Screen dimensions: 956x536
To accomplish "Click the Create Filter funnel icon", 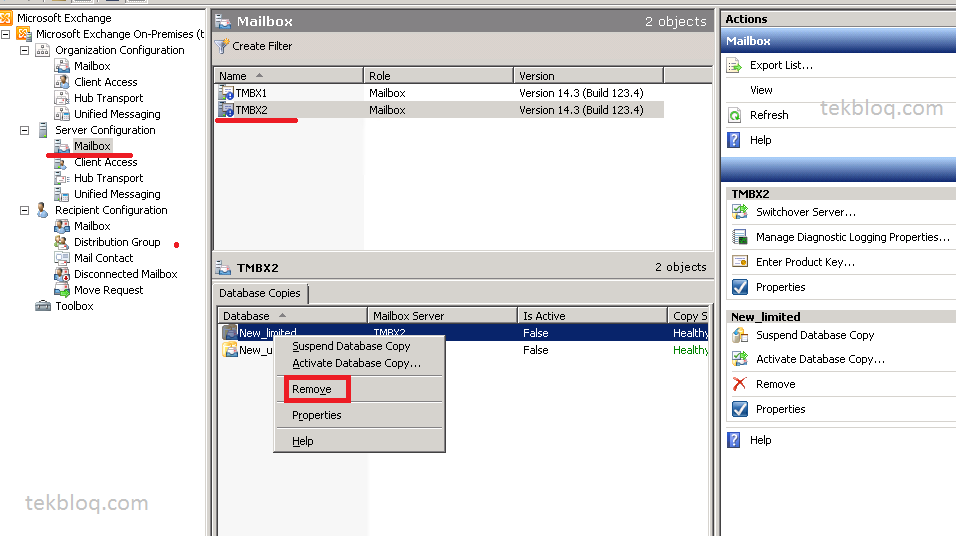I will (x=222, y=46).
